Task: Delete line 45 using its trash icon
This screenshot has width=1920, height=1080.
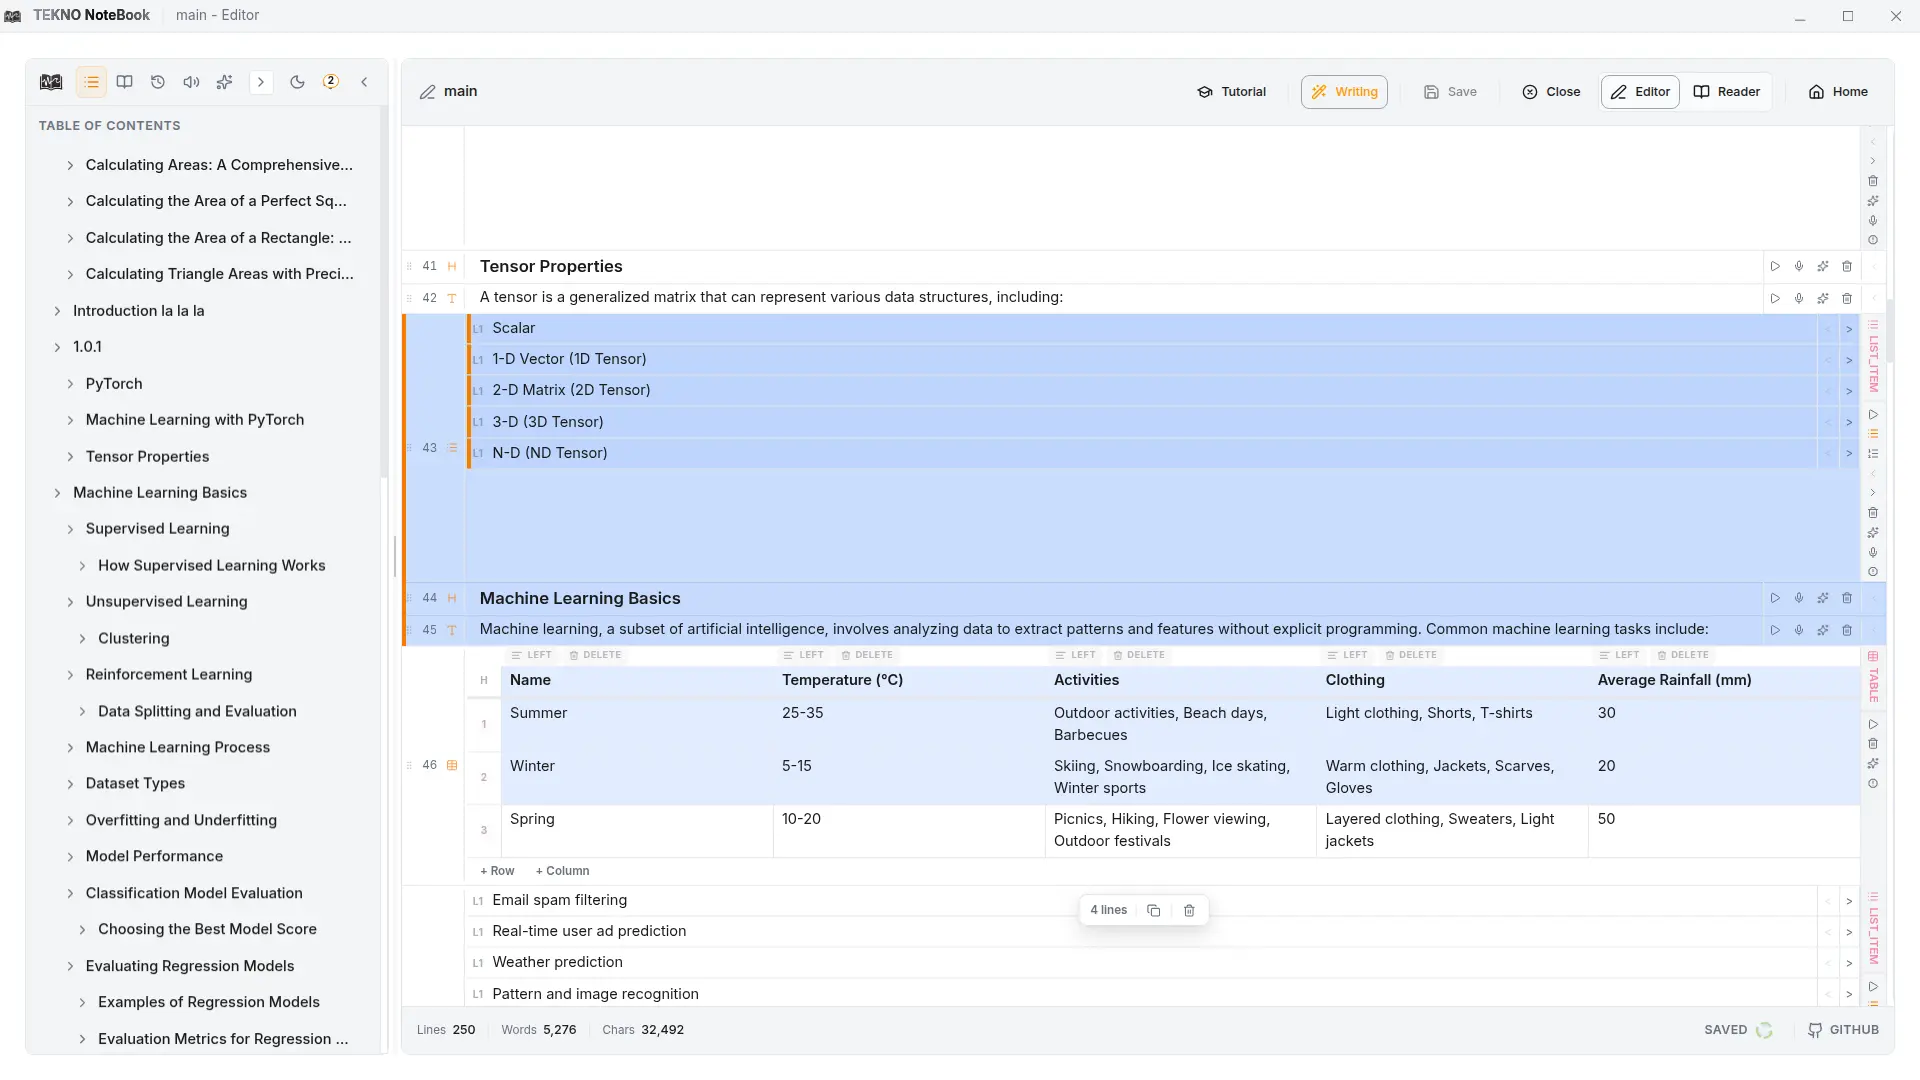Action: (x=1847, y=630)
